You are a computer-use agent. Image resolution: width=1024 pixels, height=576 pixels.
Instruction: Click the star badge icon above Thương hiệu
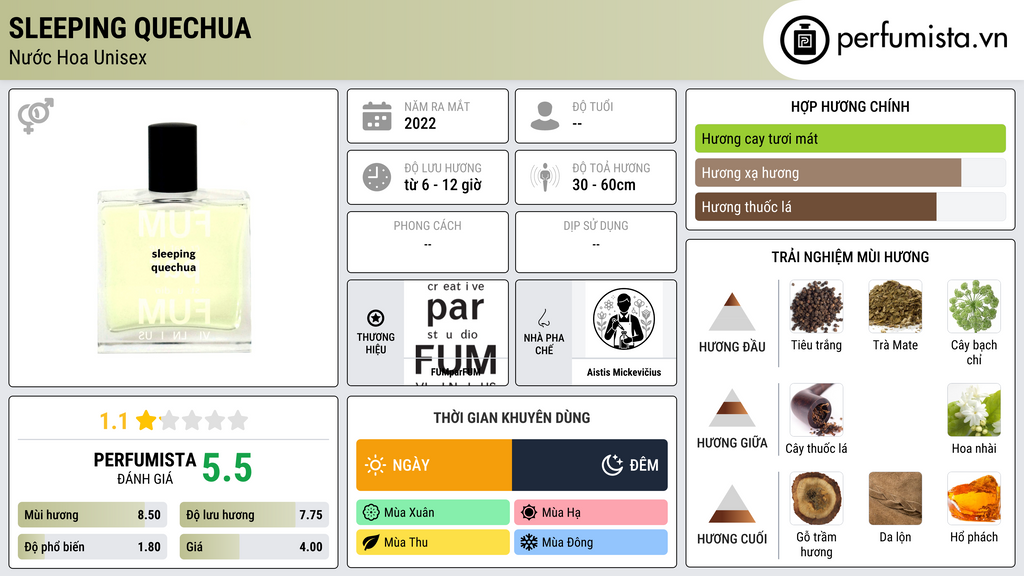pos(376,318)
